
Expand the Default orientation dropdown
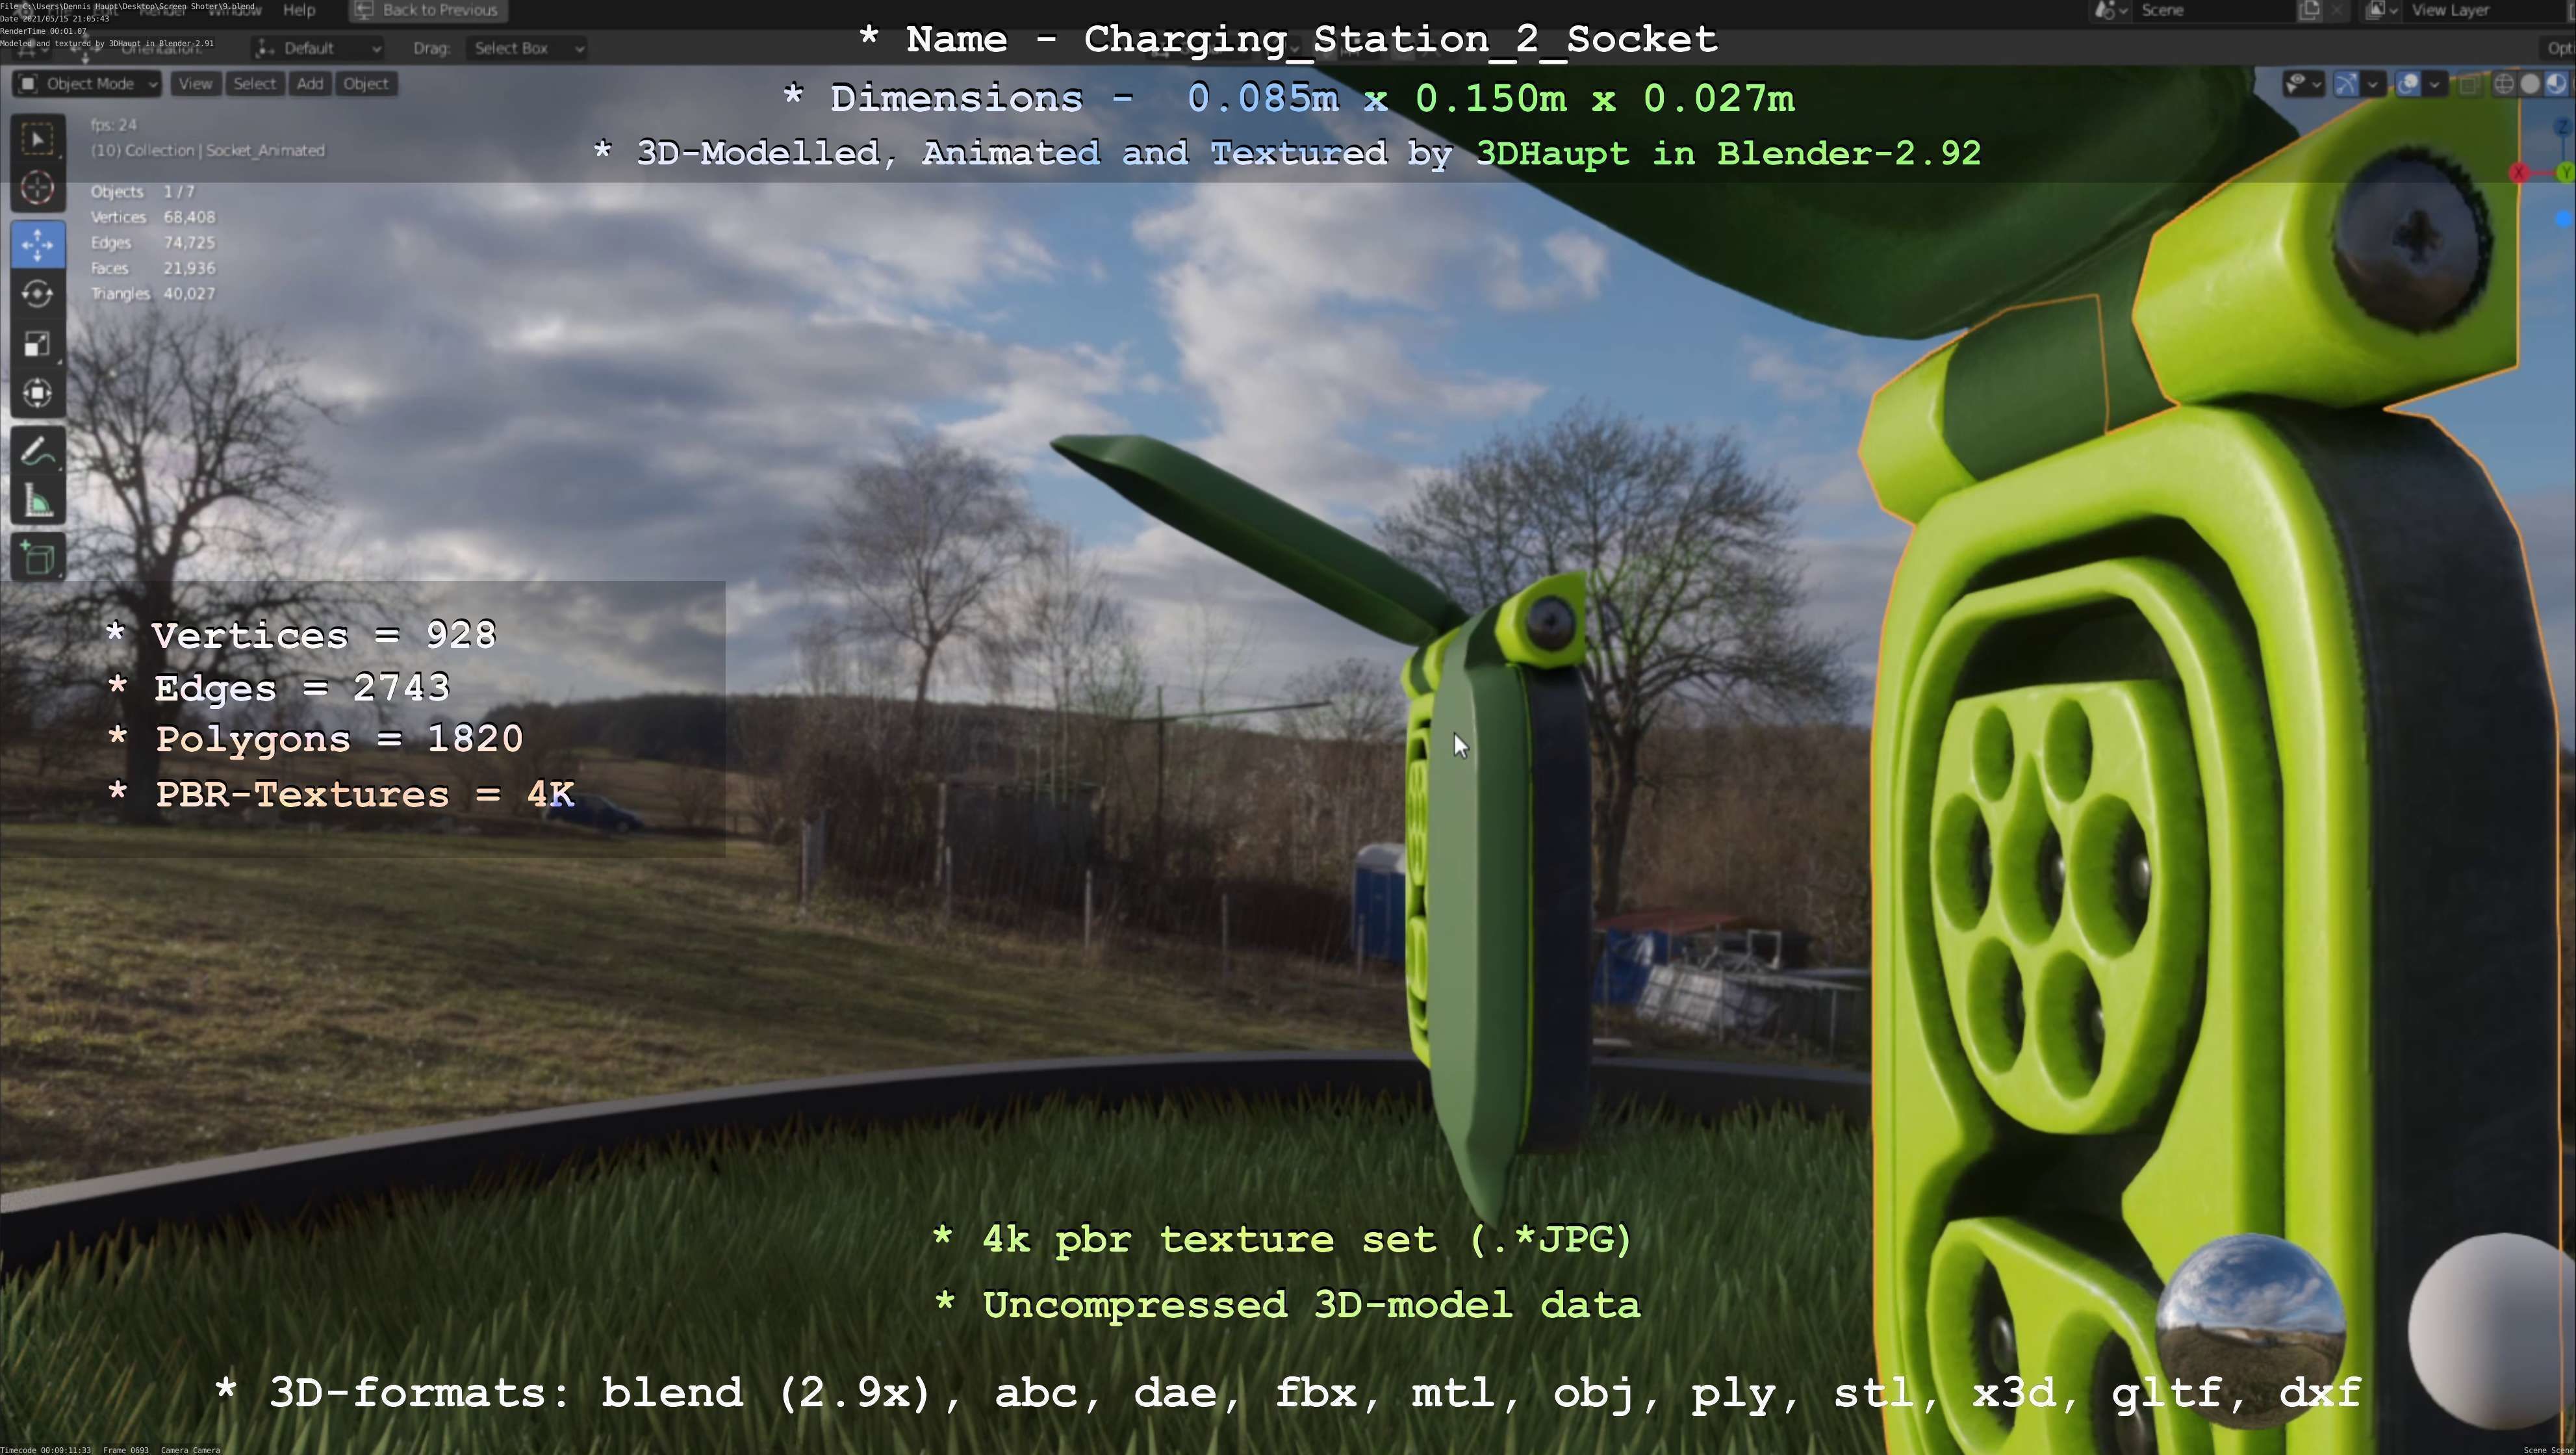[318, 48]
